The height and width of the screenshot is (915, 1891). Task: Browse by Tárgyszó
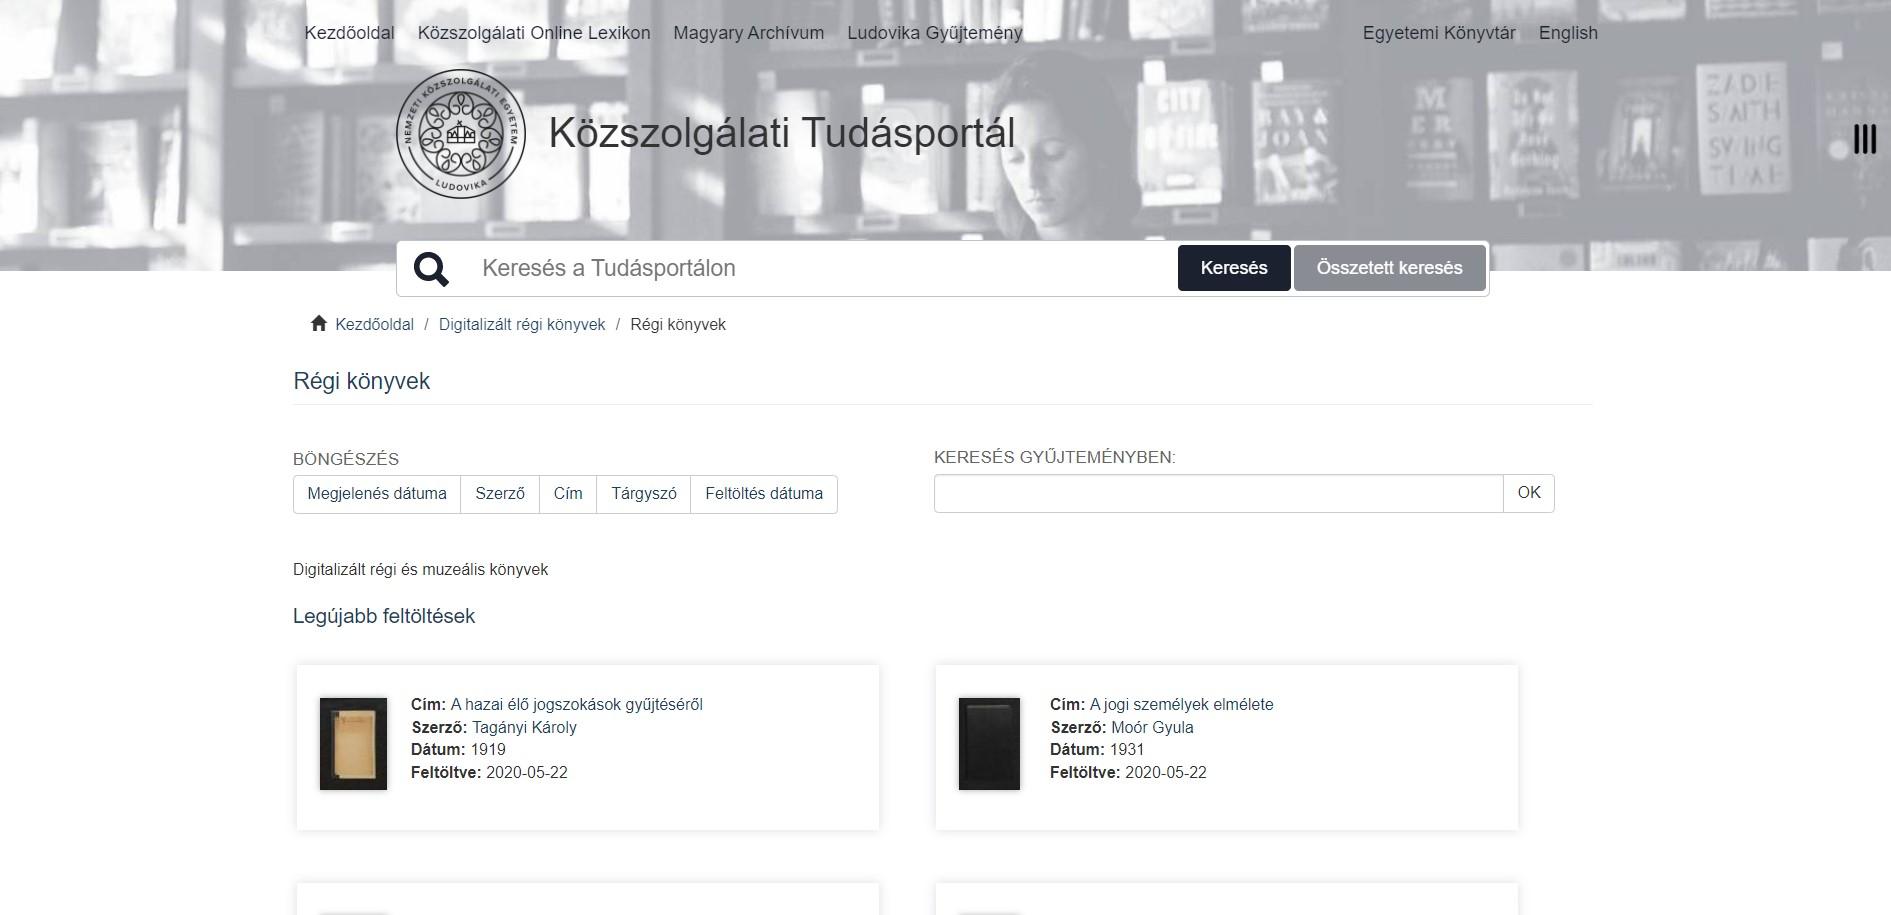644,494
